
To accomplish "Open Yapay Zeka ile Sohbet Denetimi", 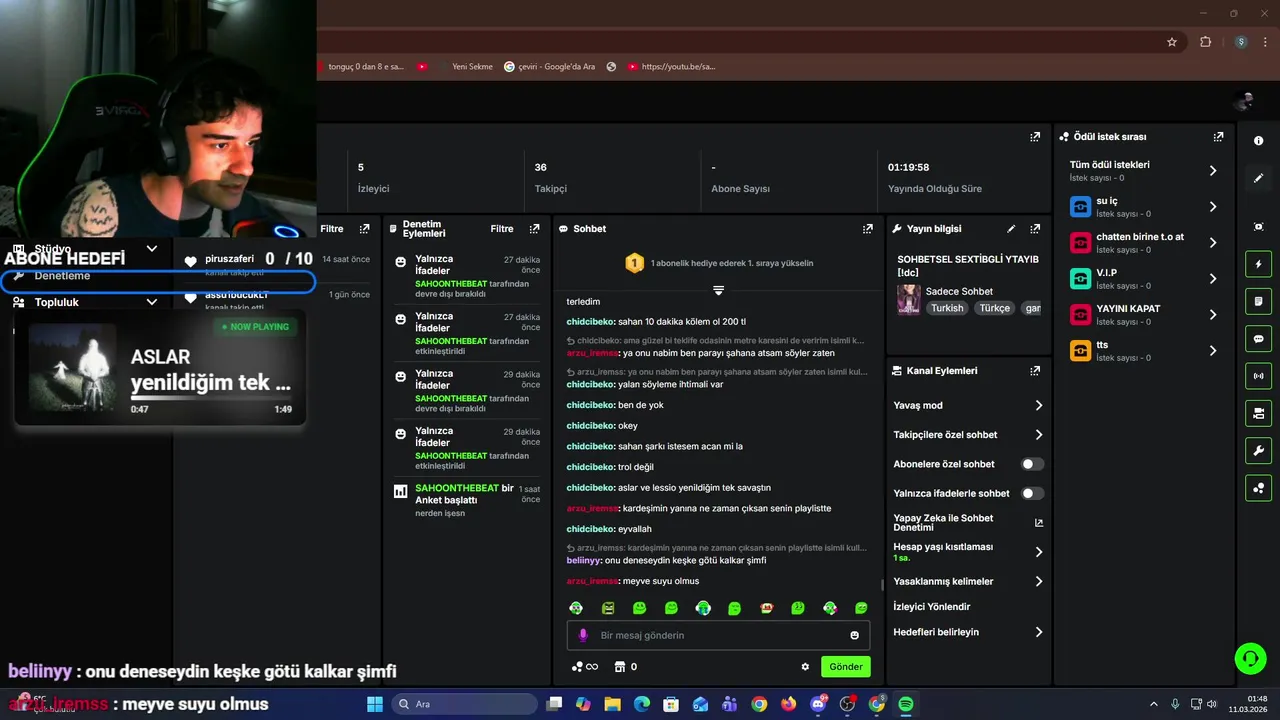I will (x=968, y=523).
